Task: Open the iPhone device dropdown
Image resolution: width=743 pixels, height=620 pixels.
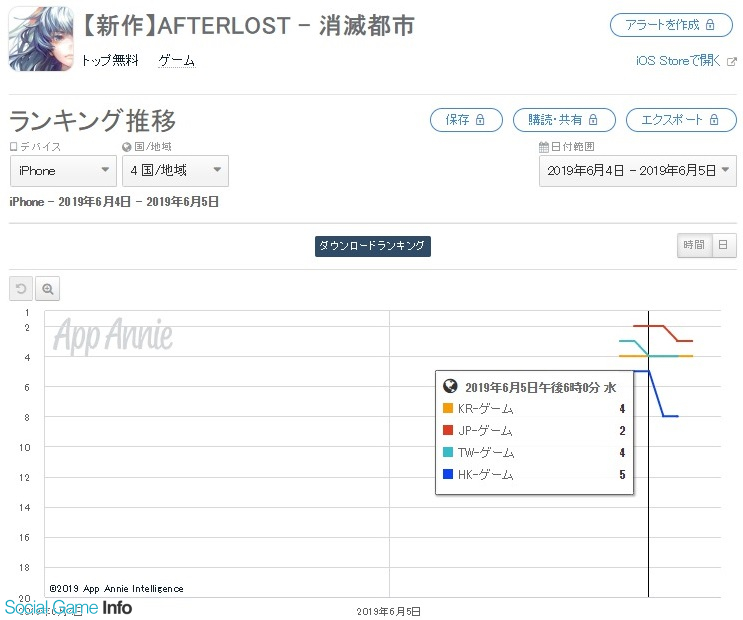Action: point(63,171)
